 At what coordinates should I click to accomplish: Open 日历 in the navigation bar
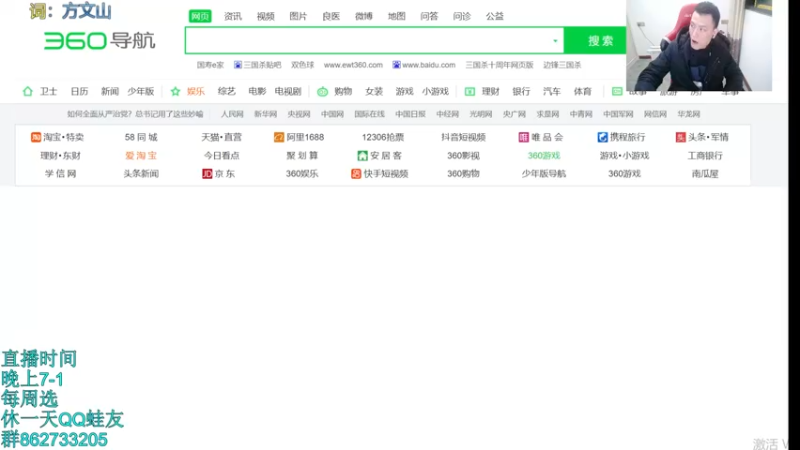pyautogui.click(x=79, y=91)
